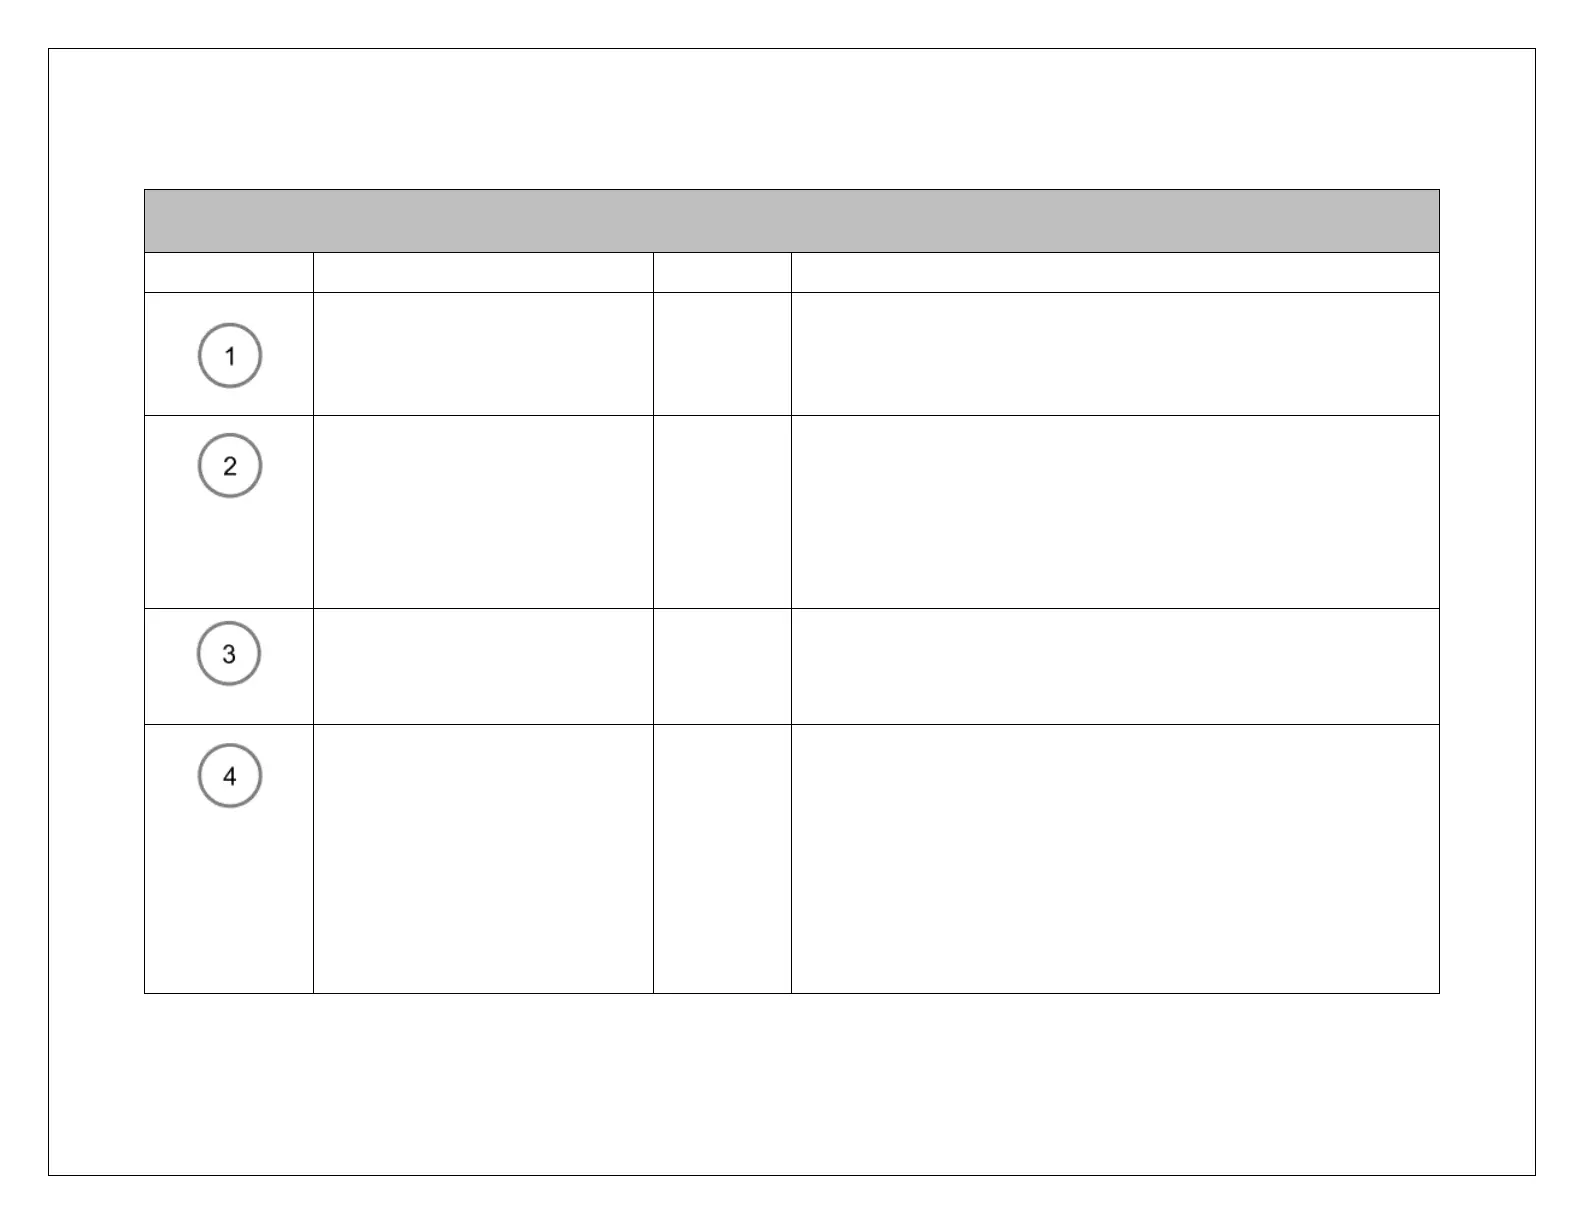
Task: Click the circled number 1 icon
Action: point(230,355)
